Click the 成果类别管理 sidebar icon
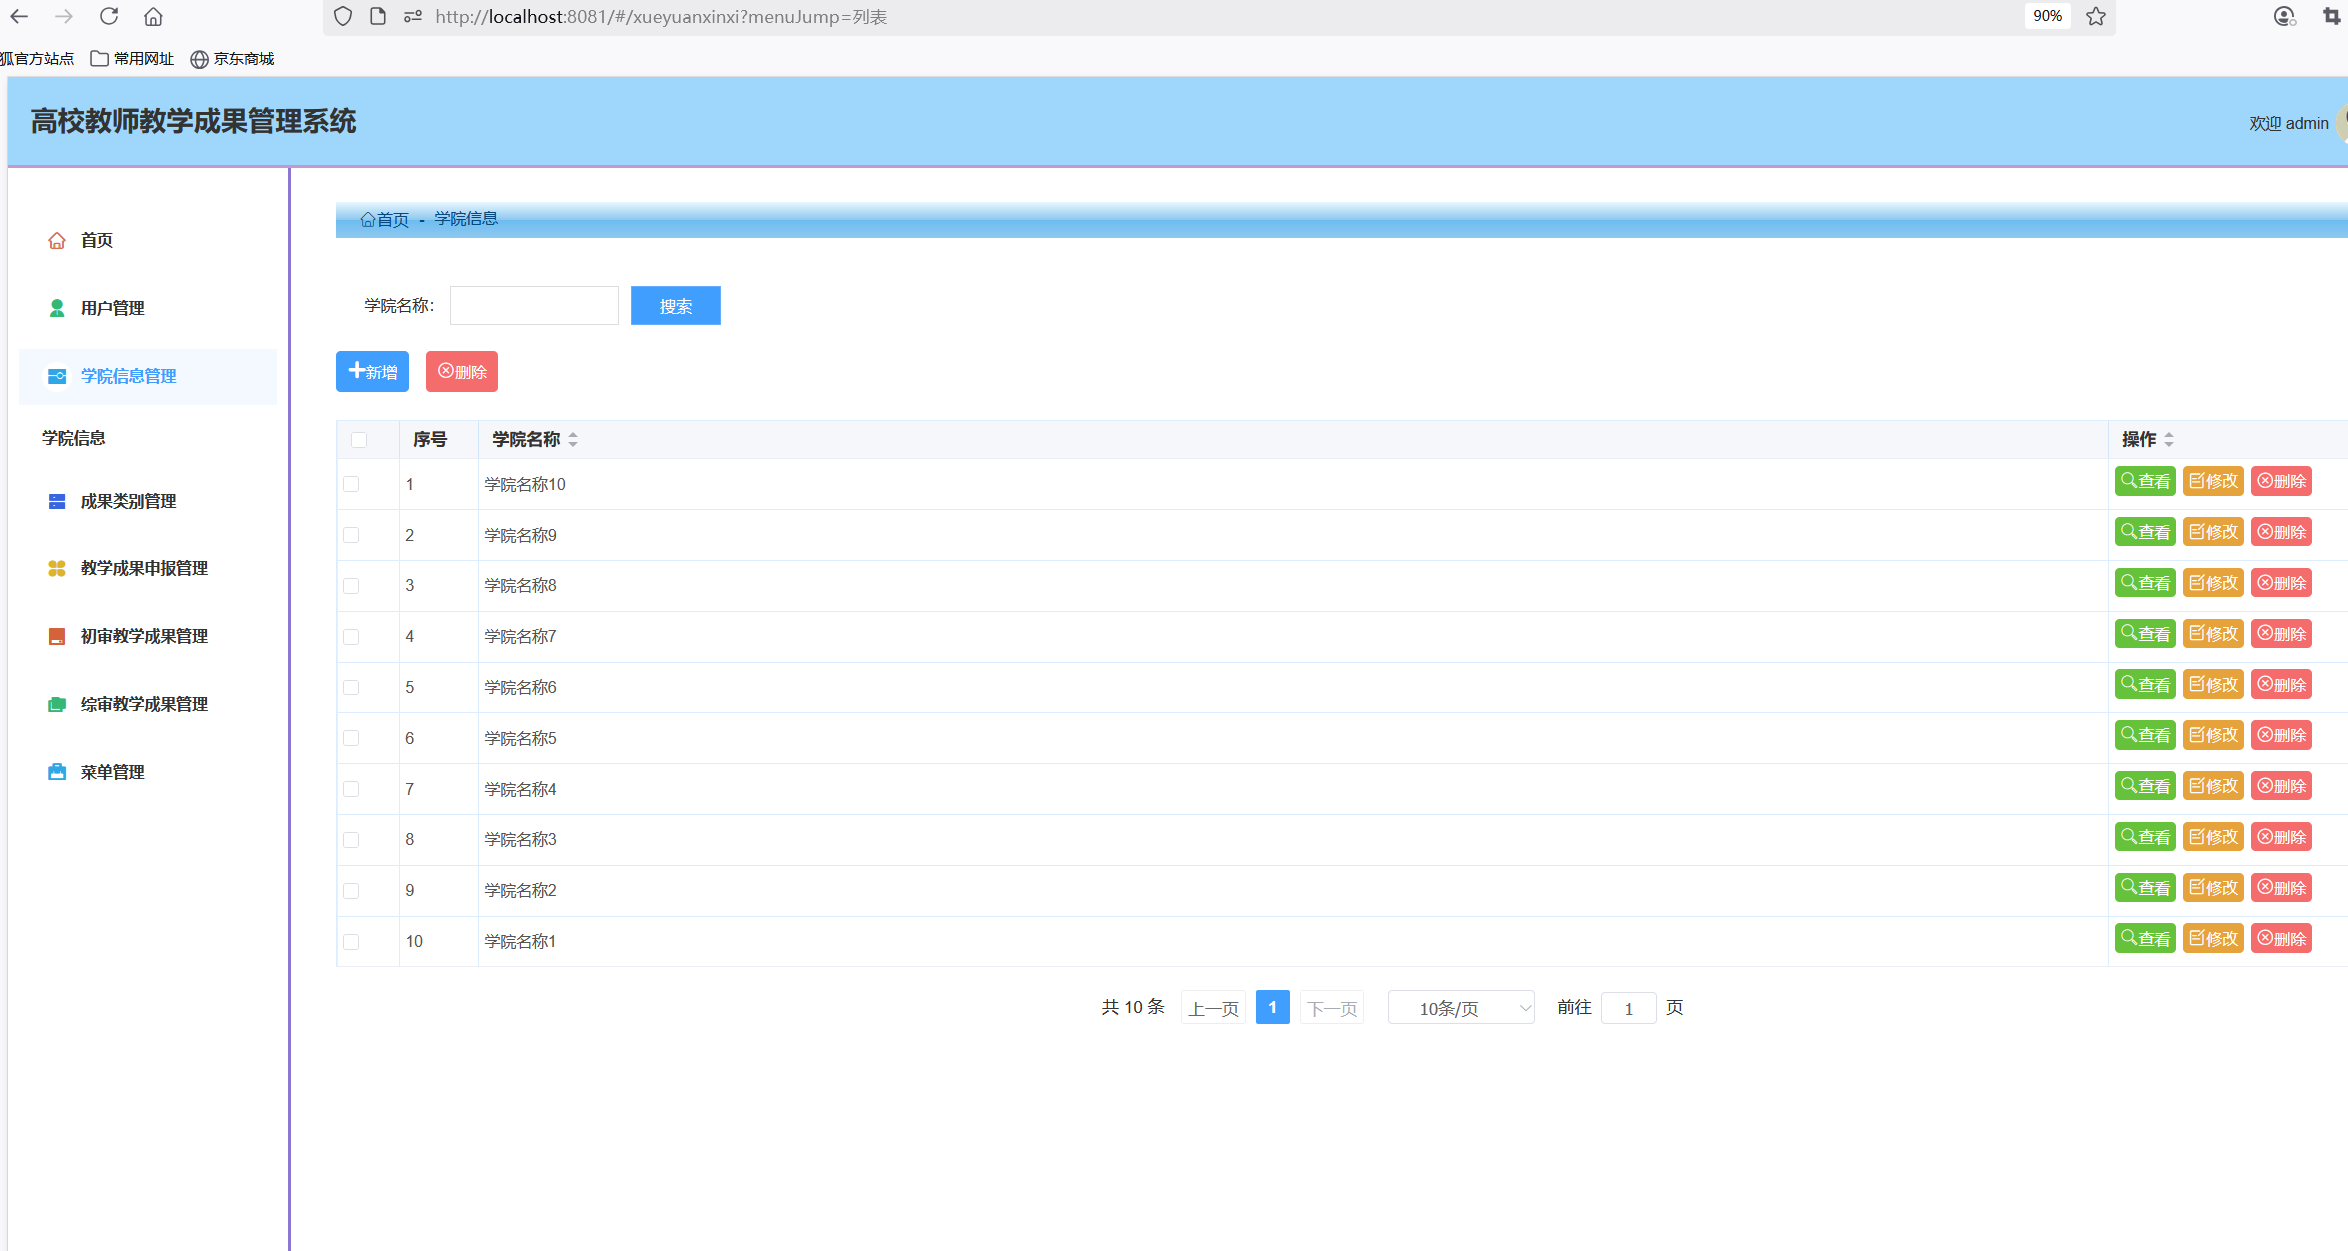2348x1251 pixels. coord(57,501)
